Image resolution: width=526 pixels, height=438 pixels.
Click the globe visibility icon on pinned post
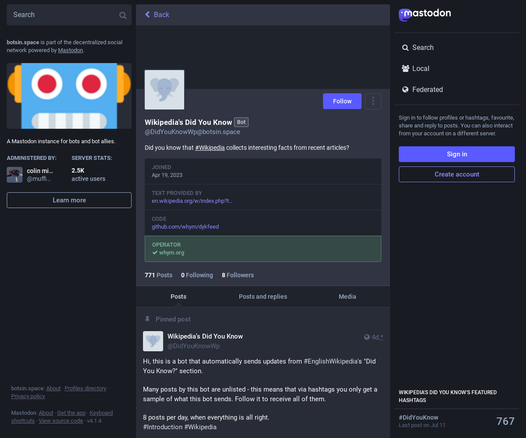point(367,337)
